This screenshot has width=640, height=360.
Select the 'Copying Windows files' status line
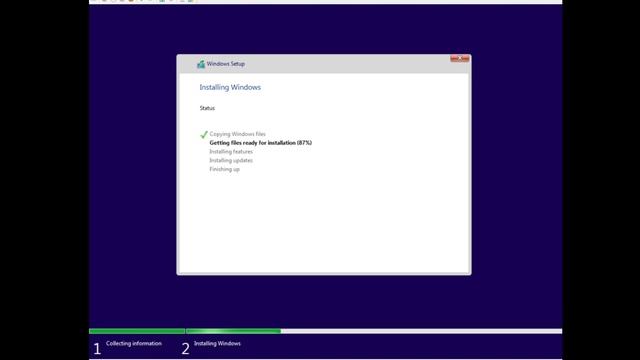[x=238, y=134]
